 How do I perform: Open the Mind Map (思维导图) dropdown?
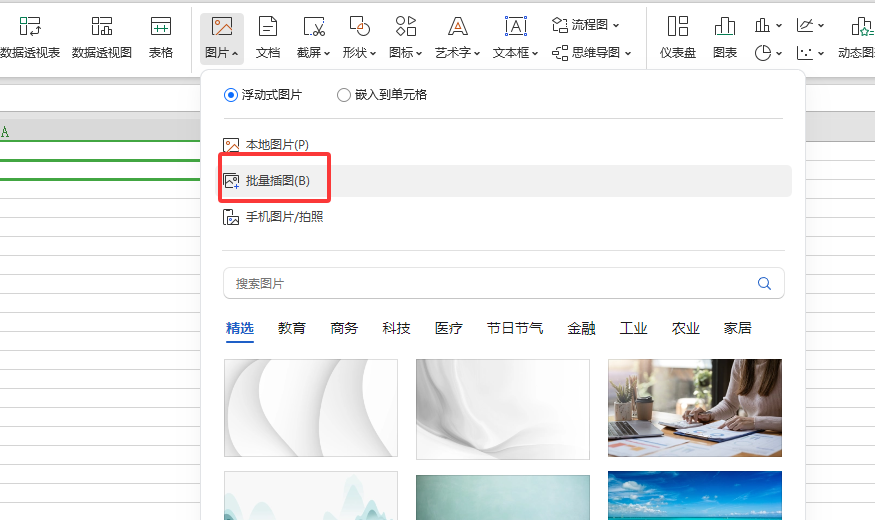pos(592,52)
